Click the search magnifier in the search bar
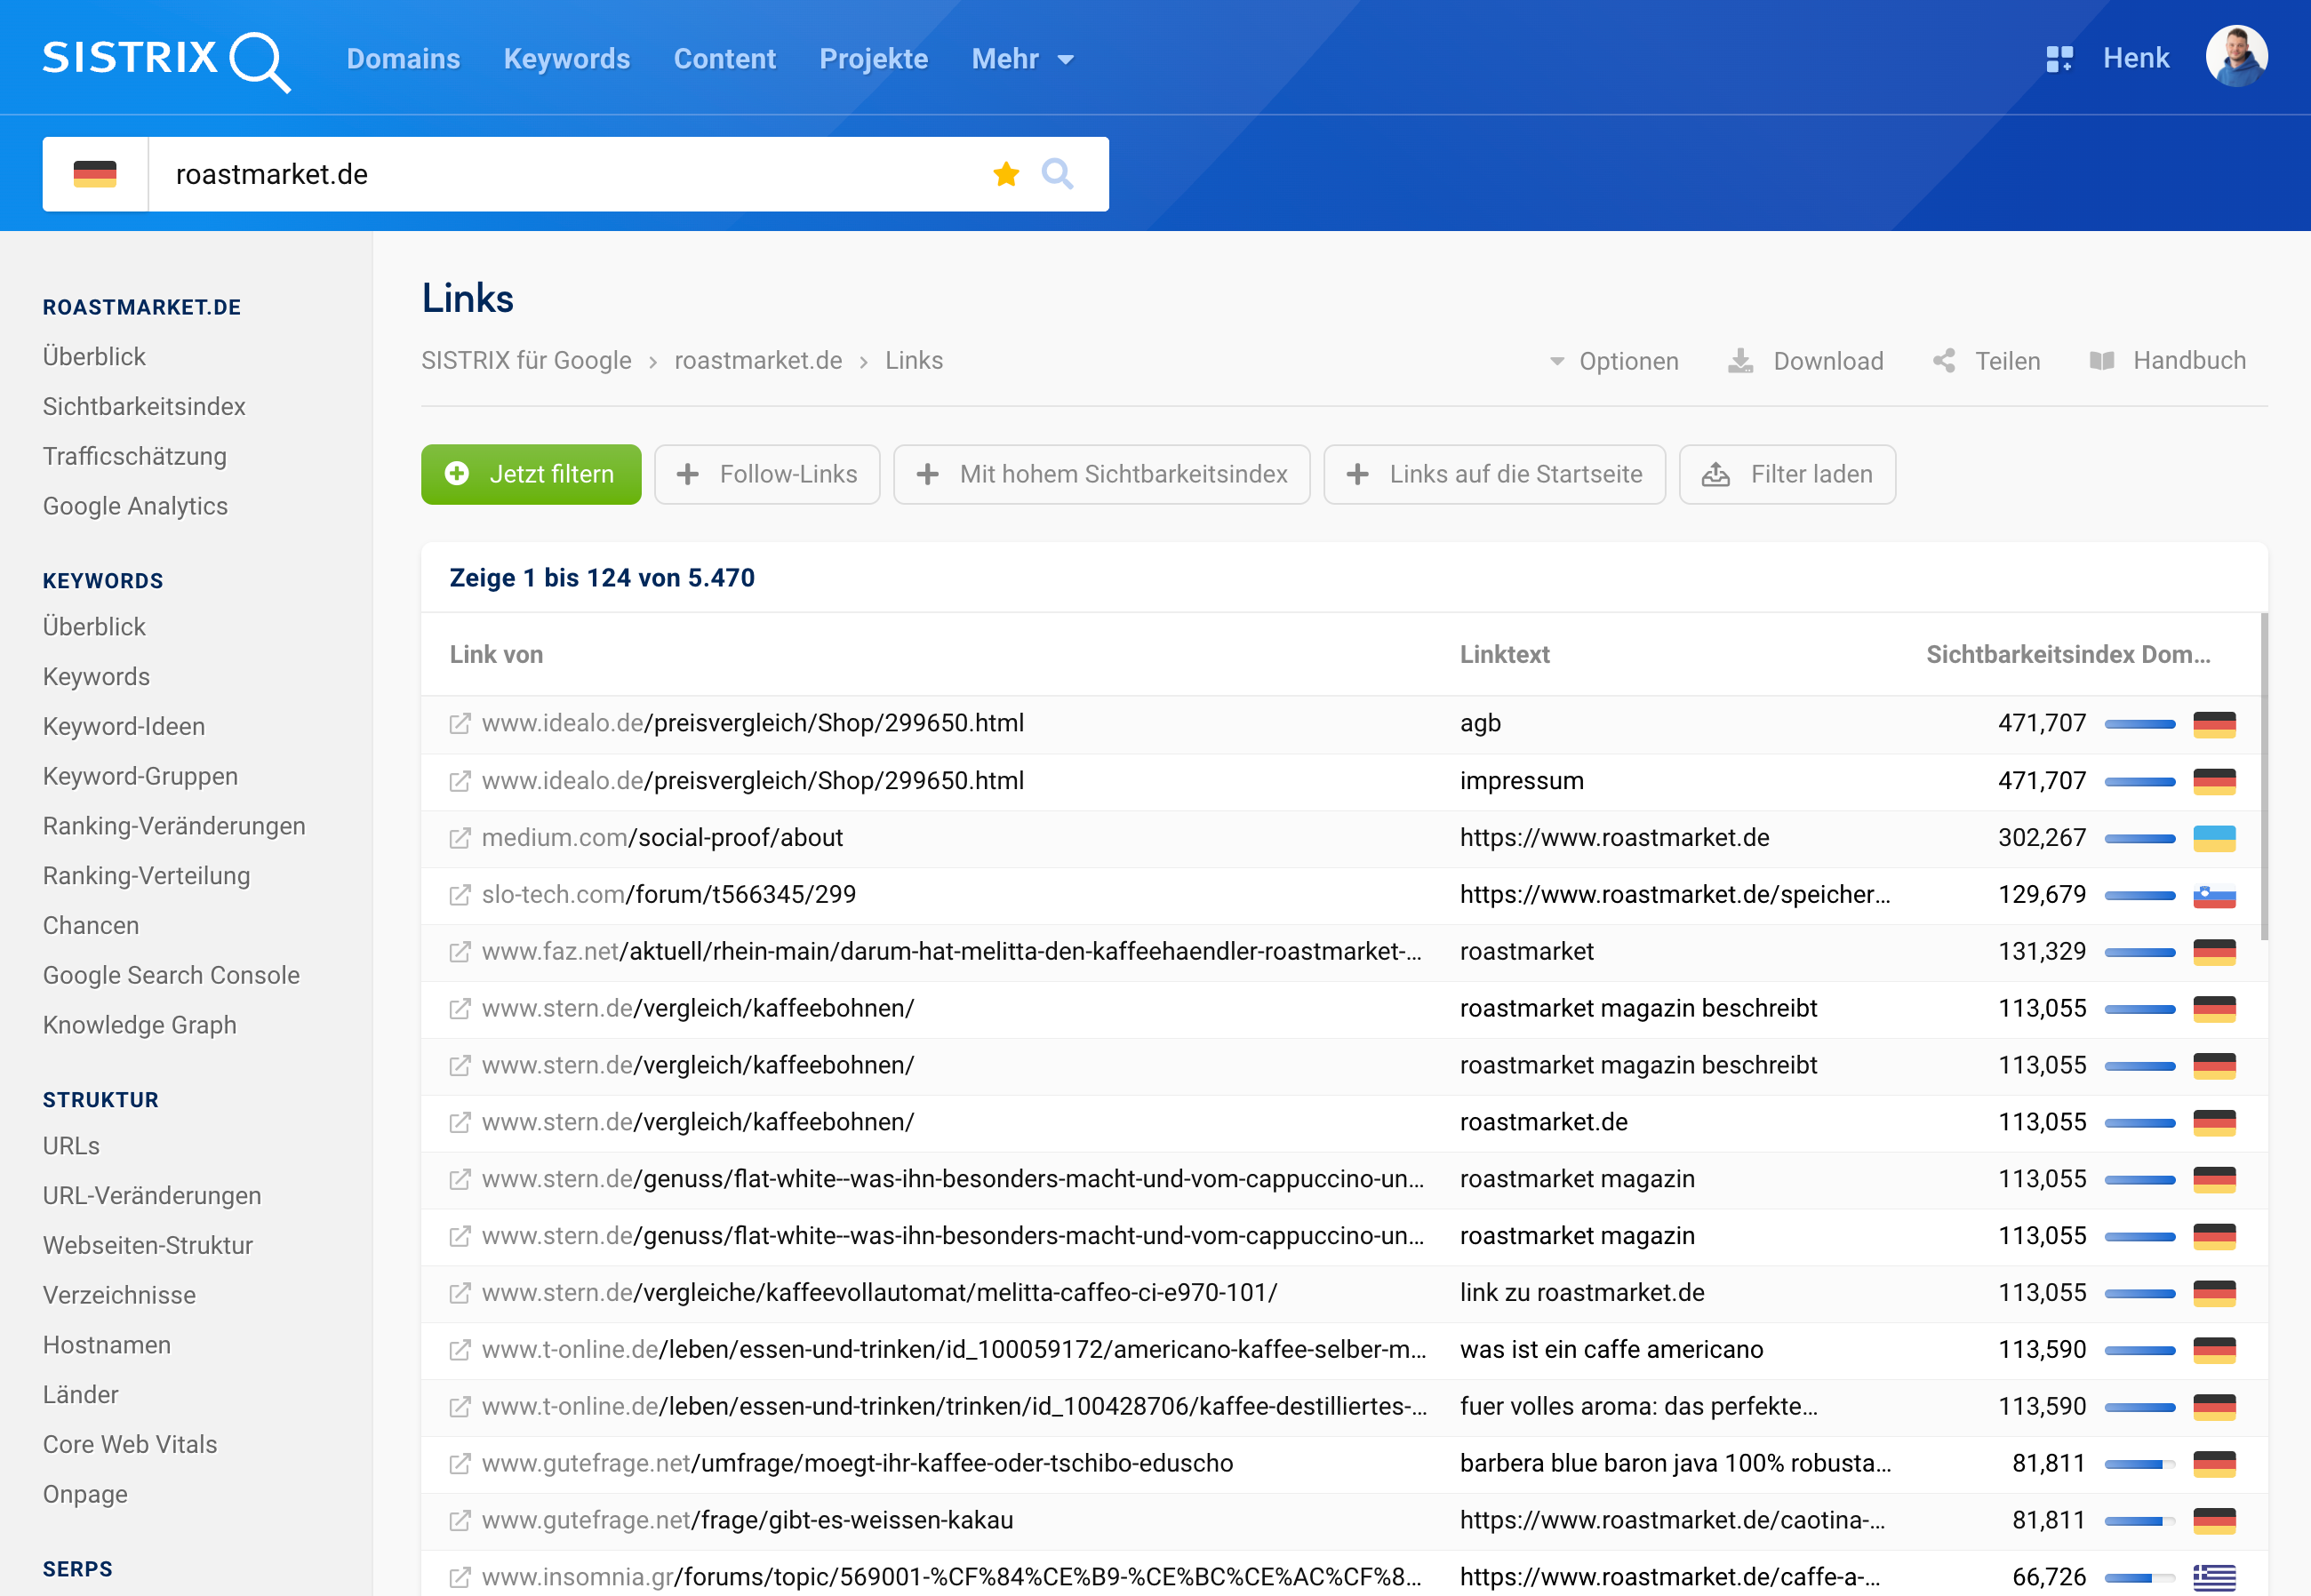2311x1596 pixels. point(1058,174)
